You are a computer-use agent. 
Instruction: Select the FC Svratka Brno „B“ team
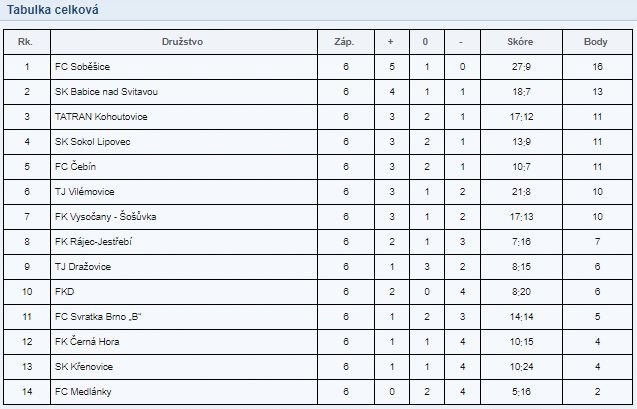point(98,317)
